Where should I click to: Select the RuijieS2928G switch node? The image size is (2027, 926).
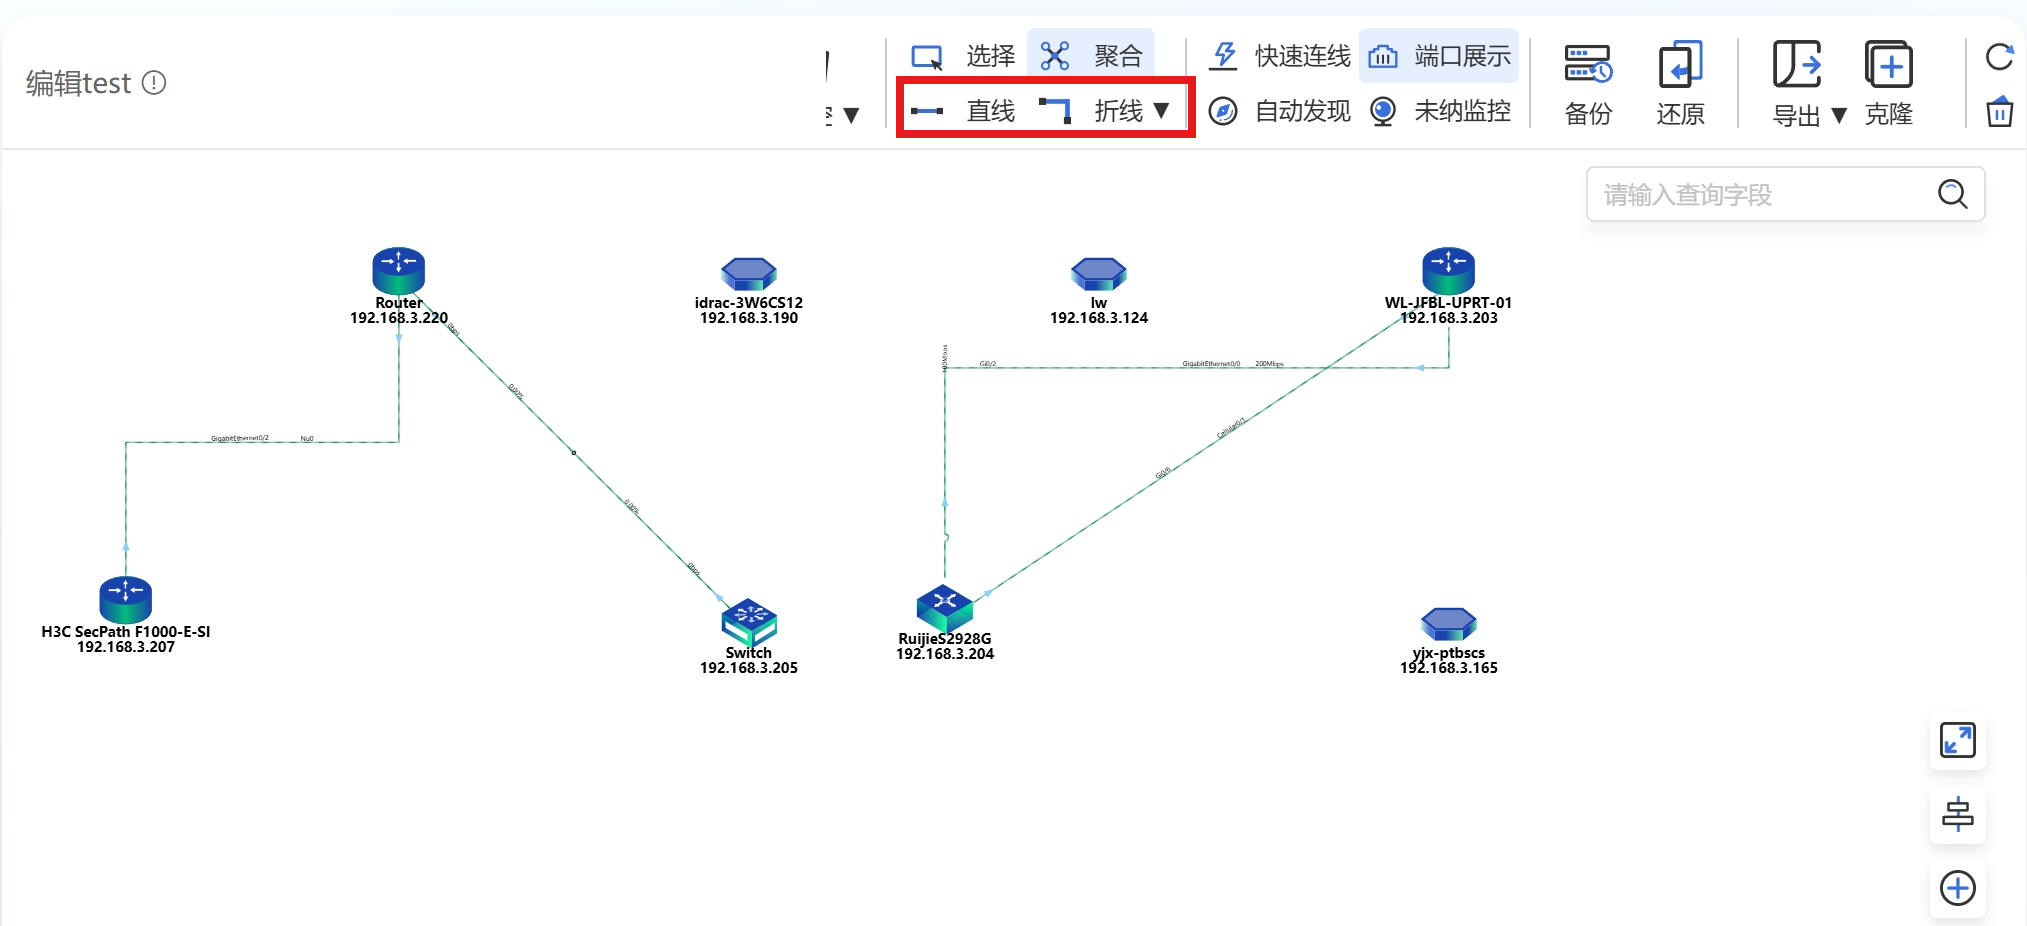point(945,608)
